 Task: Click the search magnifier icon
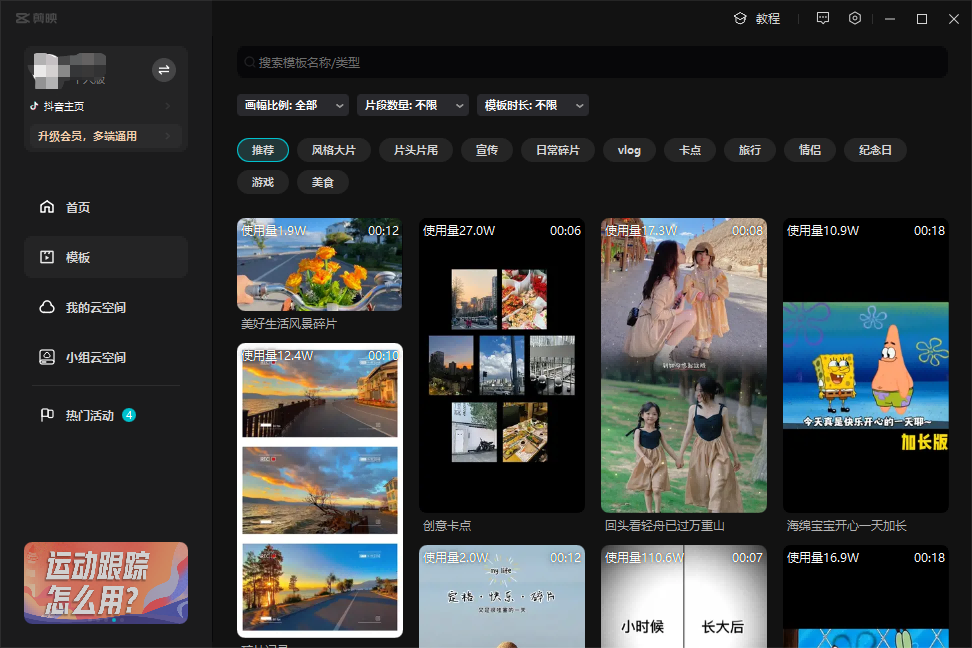[250, 62]
